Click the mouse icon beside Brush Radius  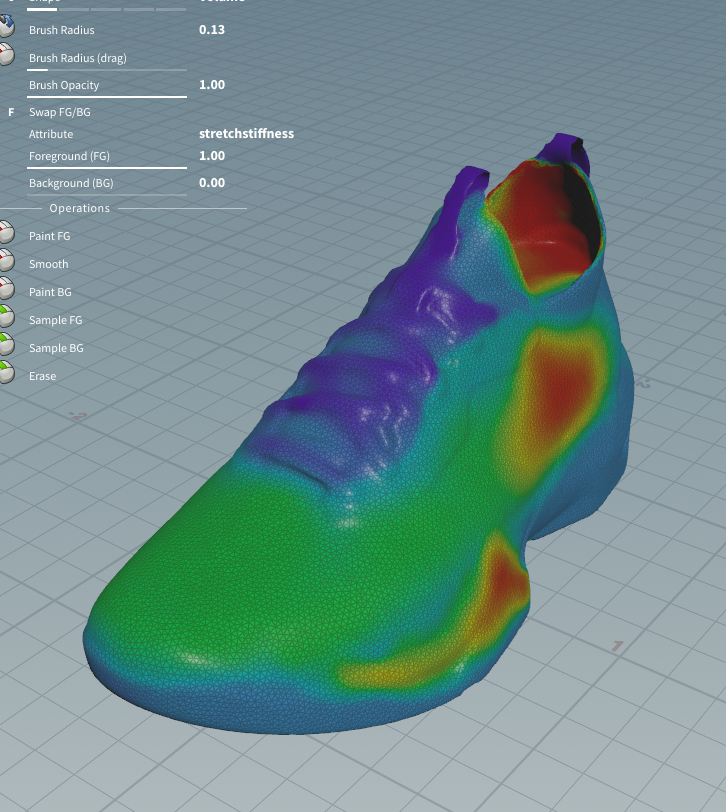pos(7,26)
